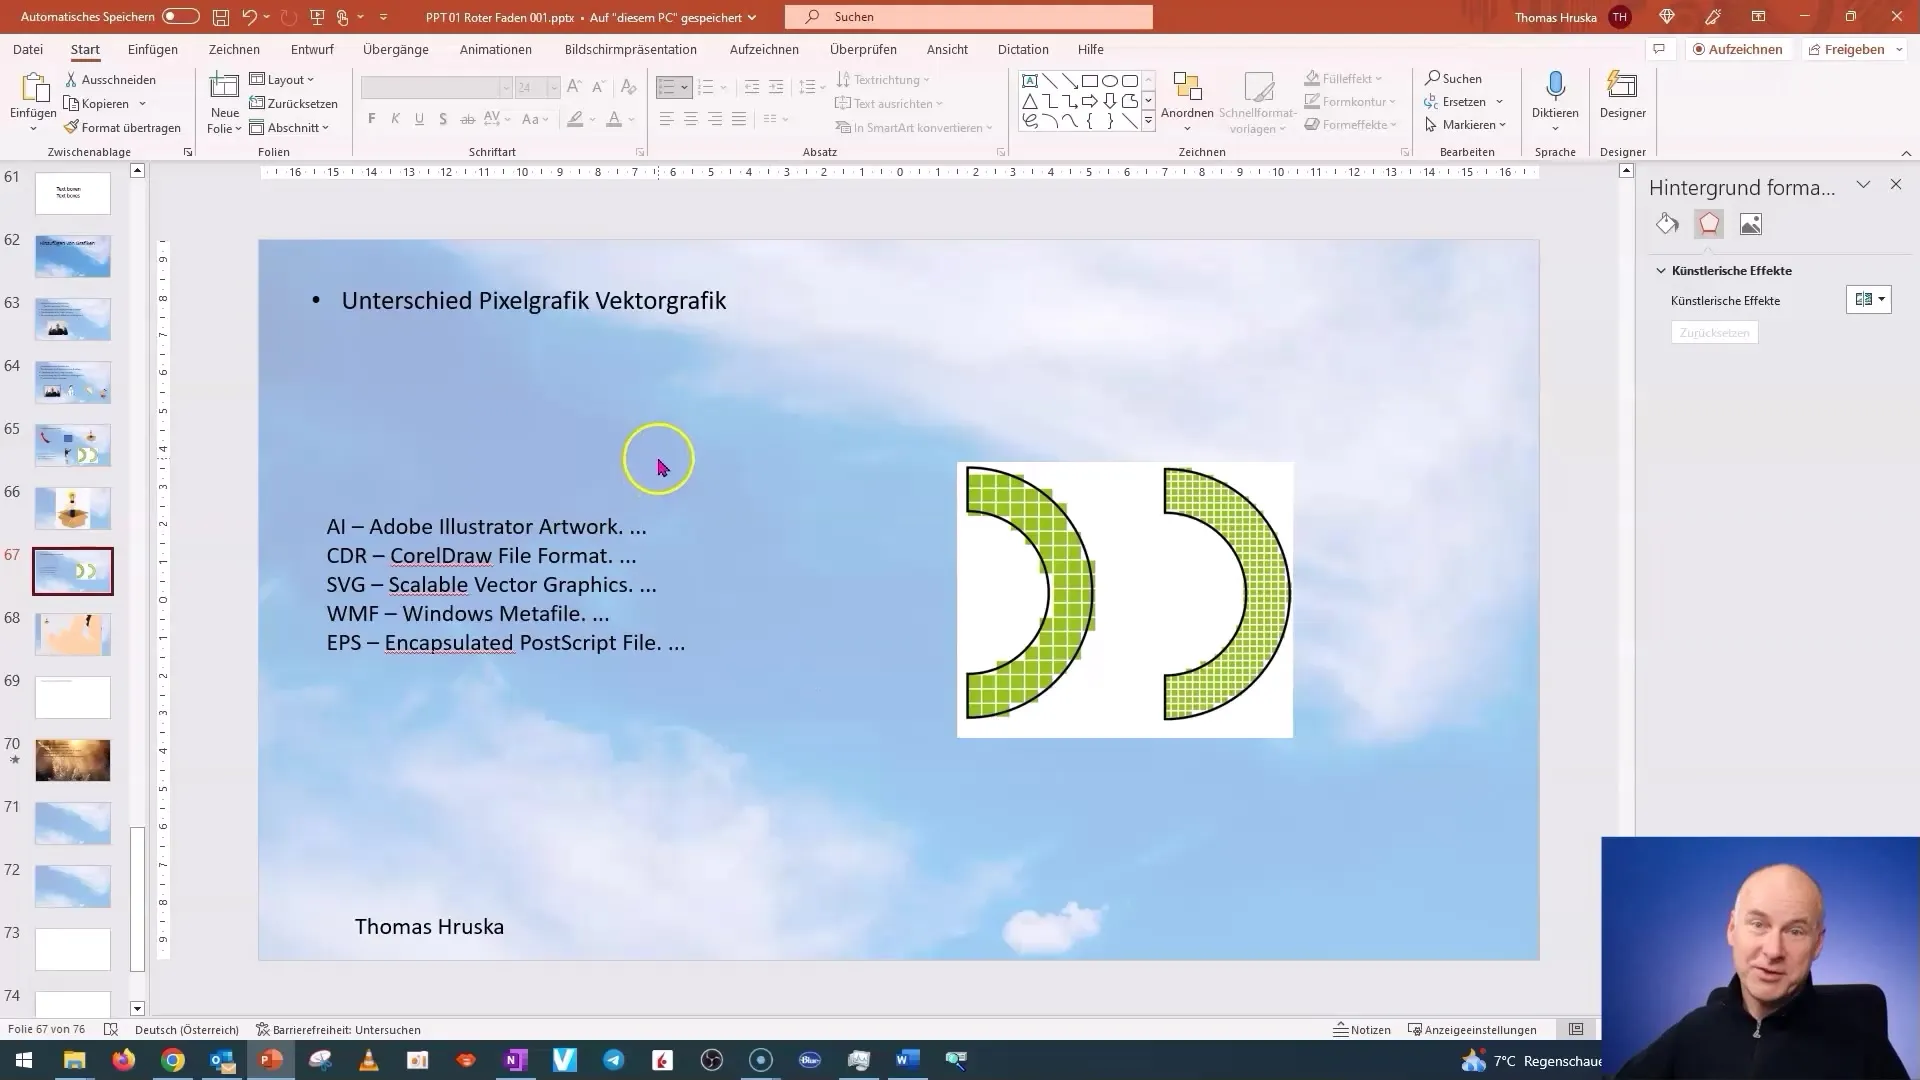Open Übergänge tab in ribbon

click(x=394, y=49)
